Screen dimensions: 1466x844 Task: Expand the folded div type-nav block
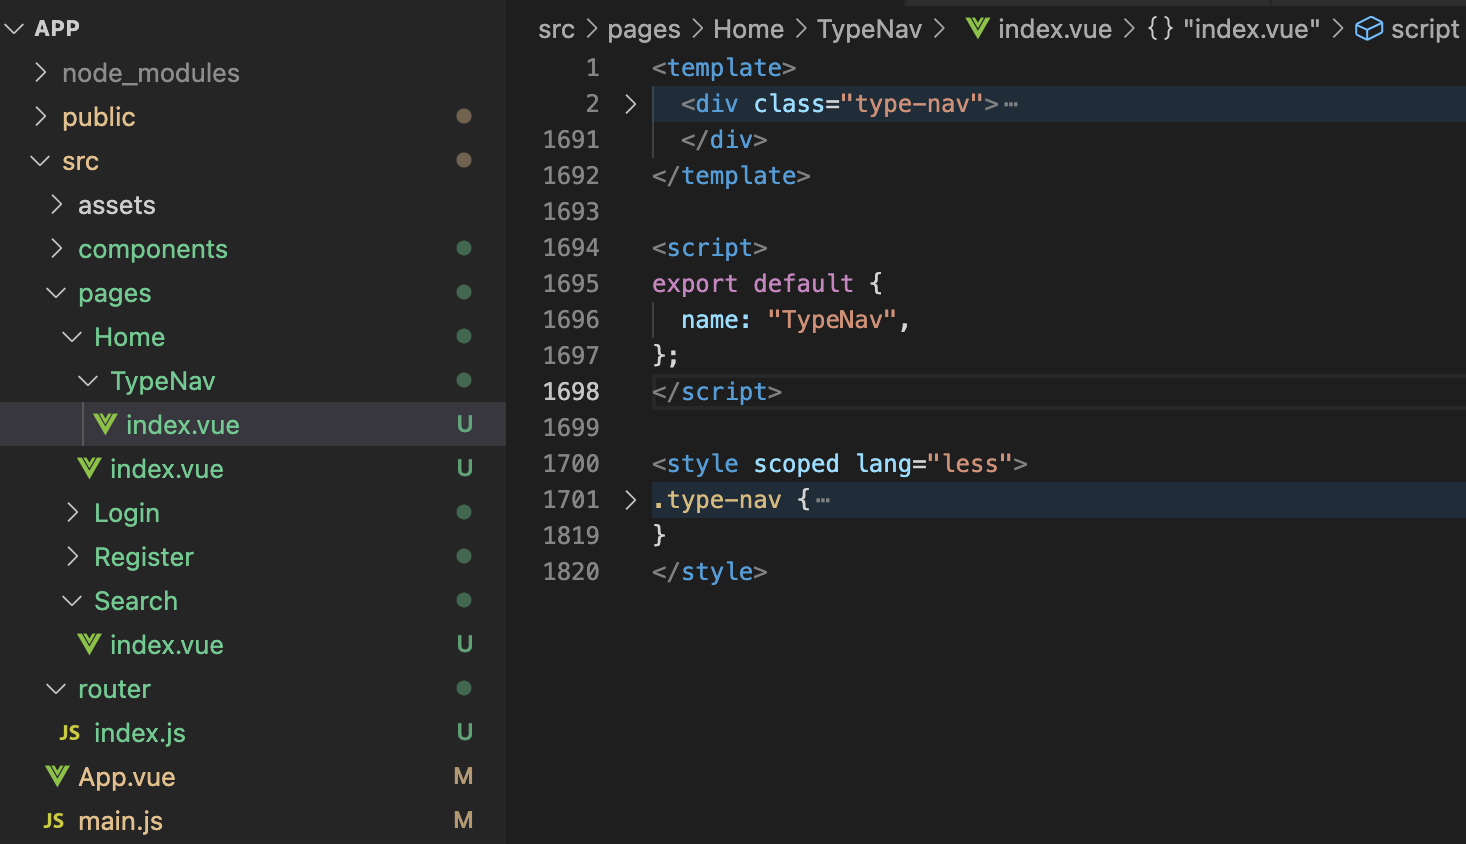tap(630, 104)
